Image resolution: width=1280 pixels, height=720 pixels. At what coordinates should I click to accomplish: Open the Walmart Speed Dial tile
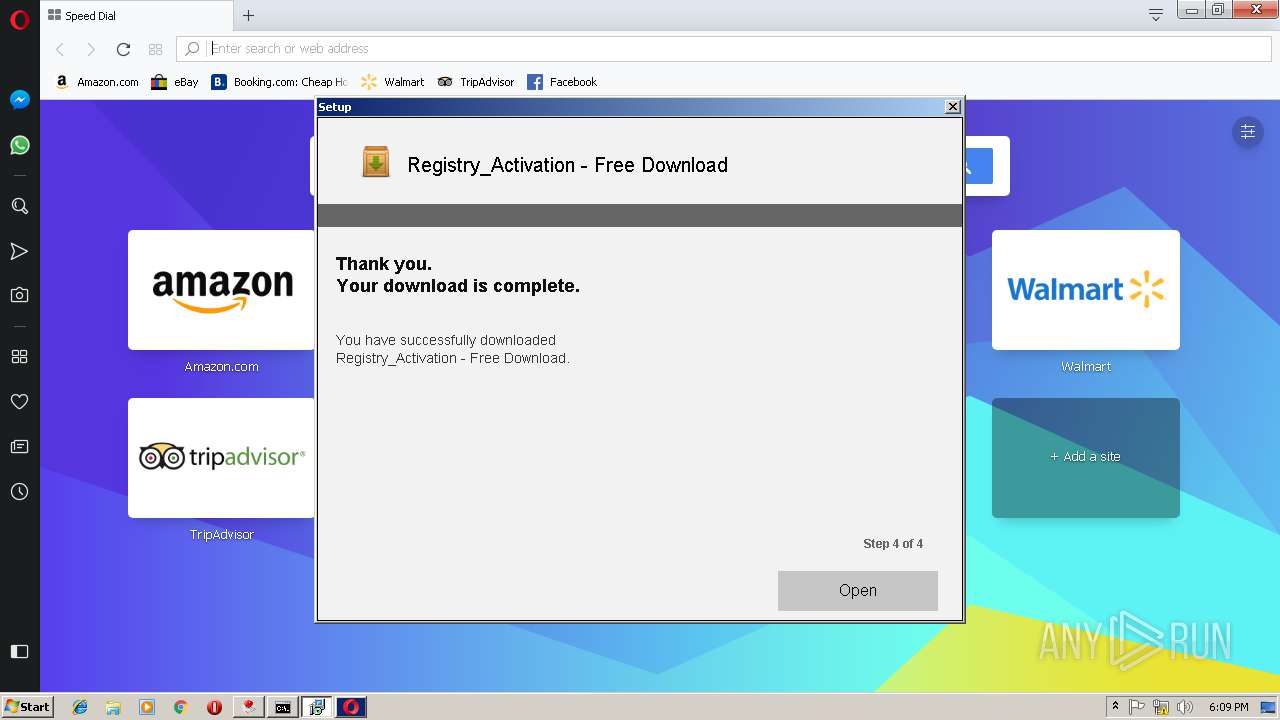click(1086, 290)
